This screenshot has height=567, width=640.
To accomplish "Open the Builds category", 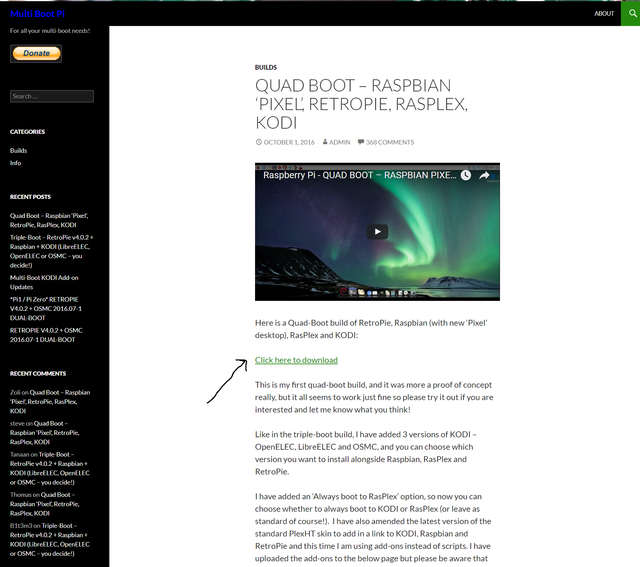I will coord(18,151).
